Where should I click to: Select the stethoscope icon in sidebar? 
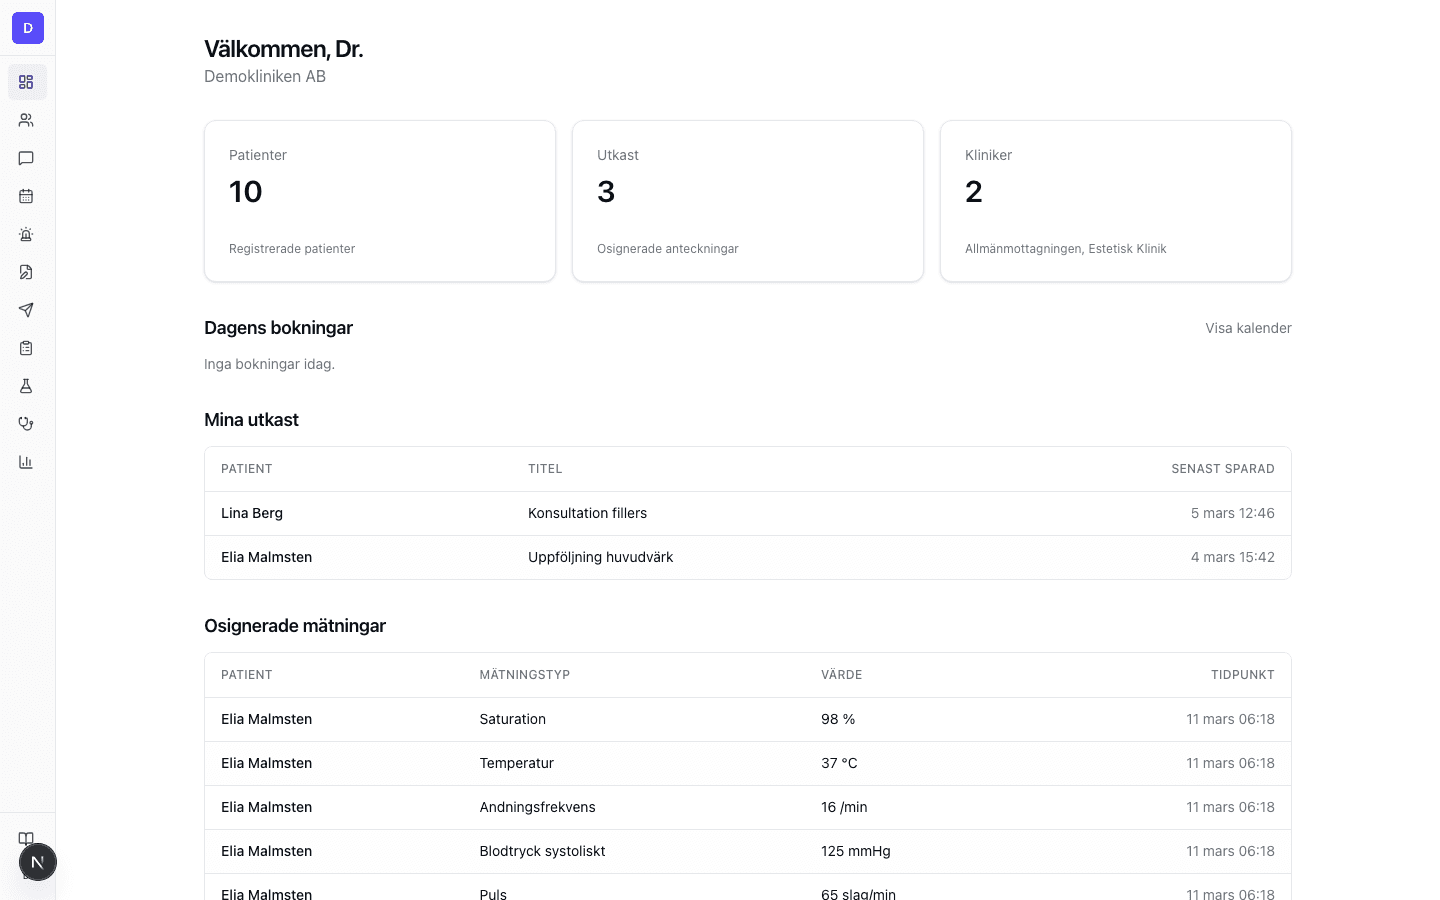click(26, 423)
